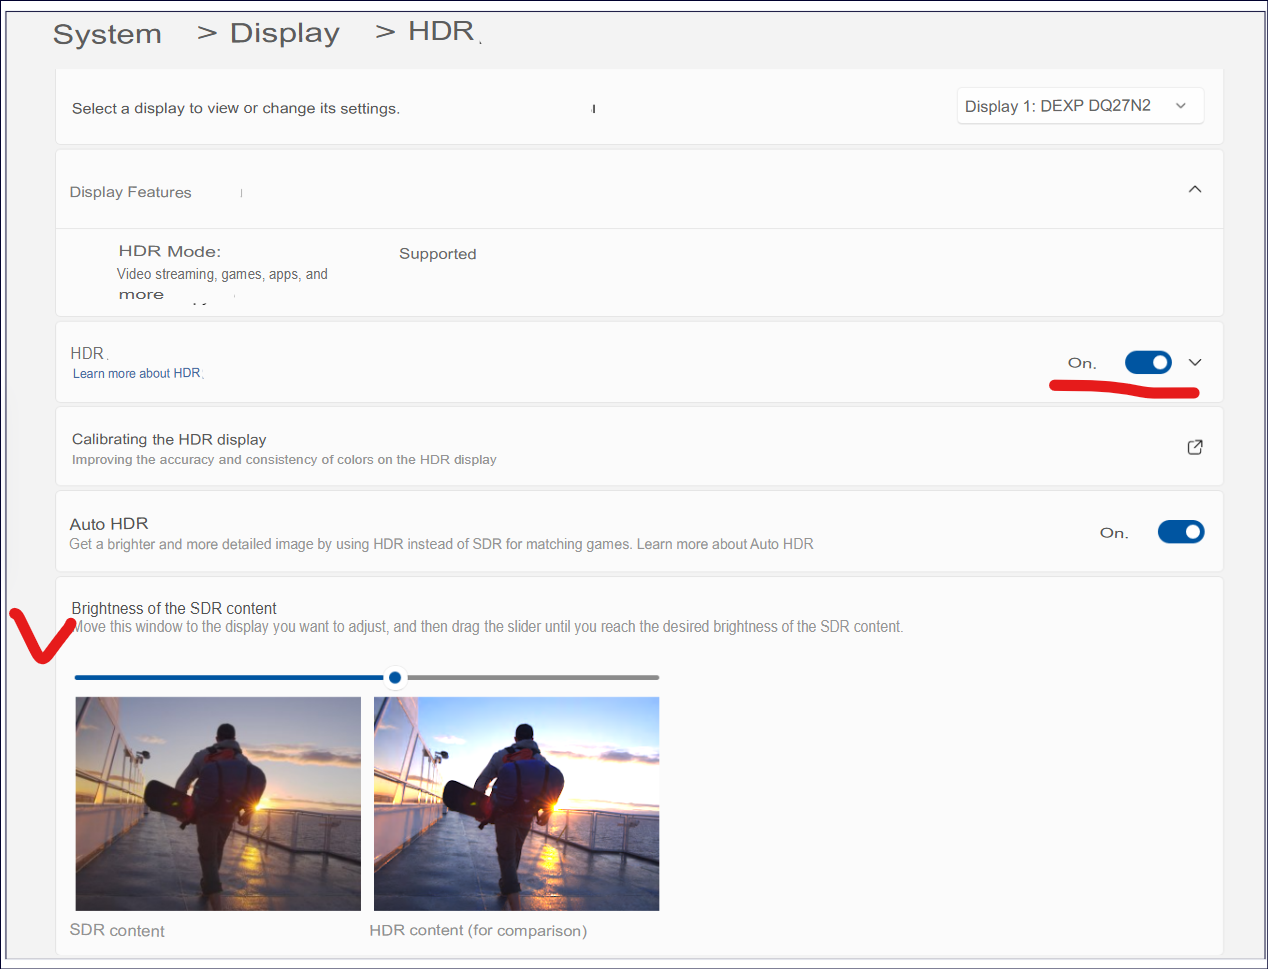The width and height of the screenshot is (1268, 969).
Task: Go back to System in breadcrumb
Action: [107, 34]
